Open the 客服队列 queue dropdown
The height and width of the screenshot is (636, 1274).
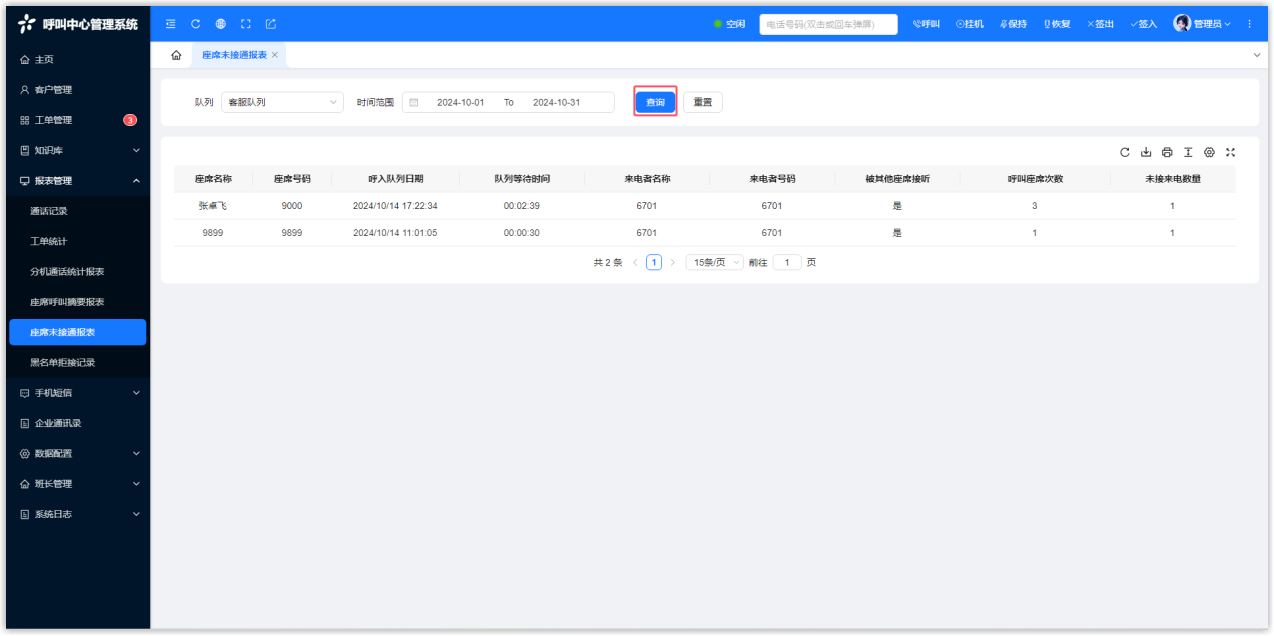281,102
